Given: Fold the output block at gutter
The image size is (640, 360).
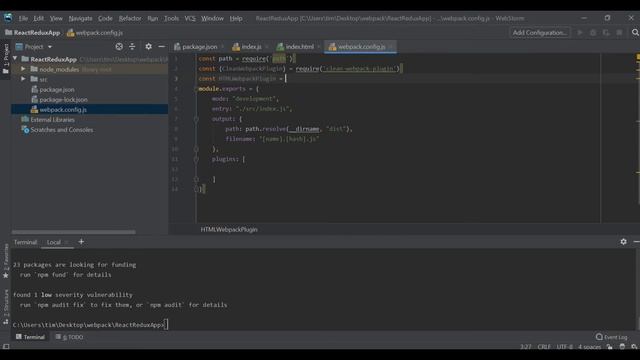Looking at the screenshot, I should (196, 119).
